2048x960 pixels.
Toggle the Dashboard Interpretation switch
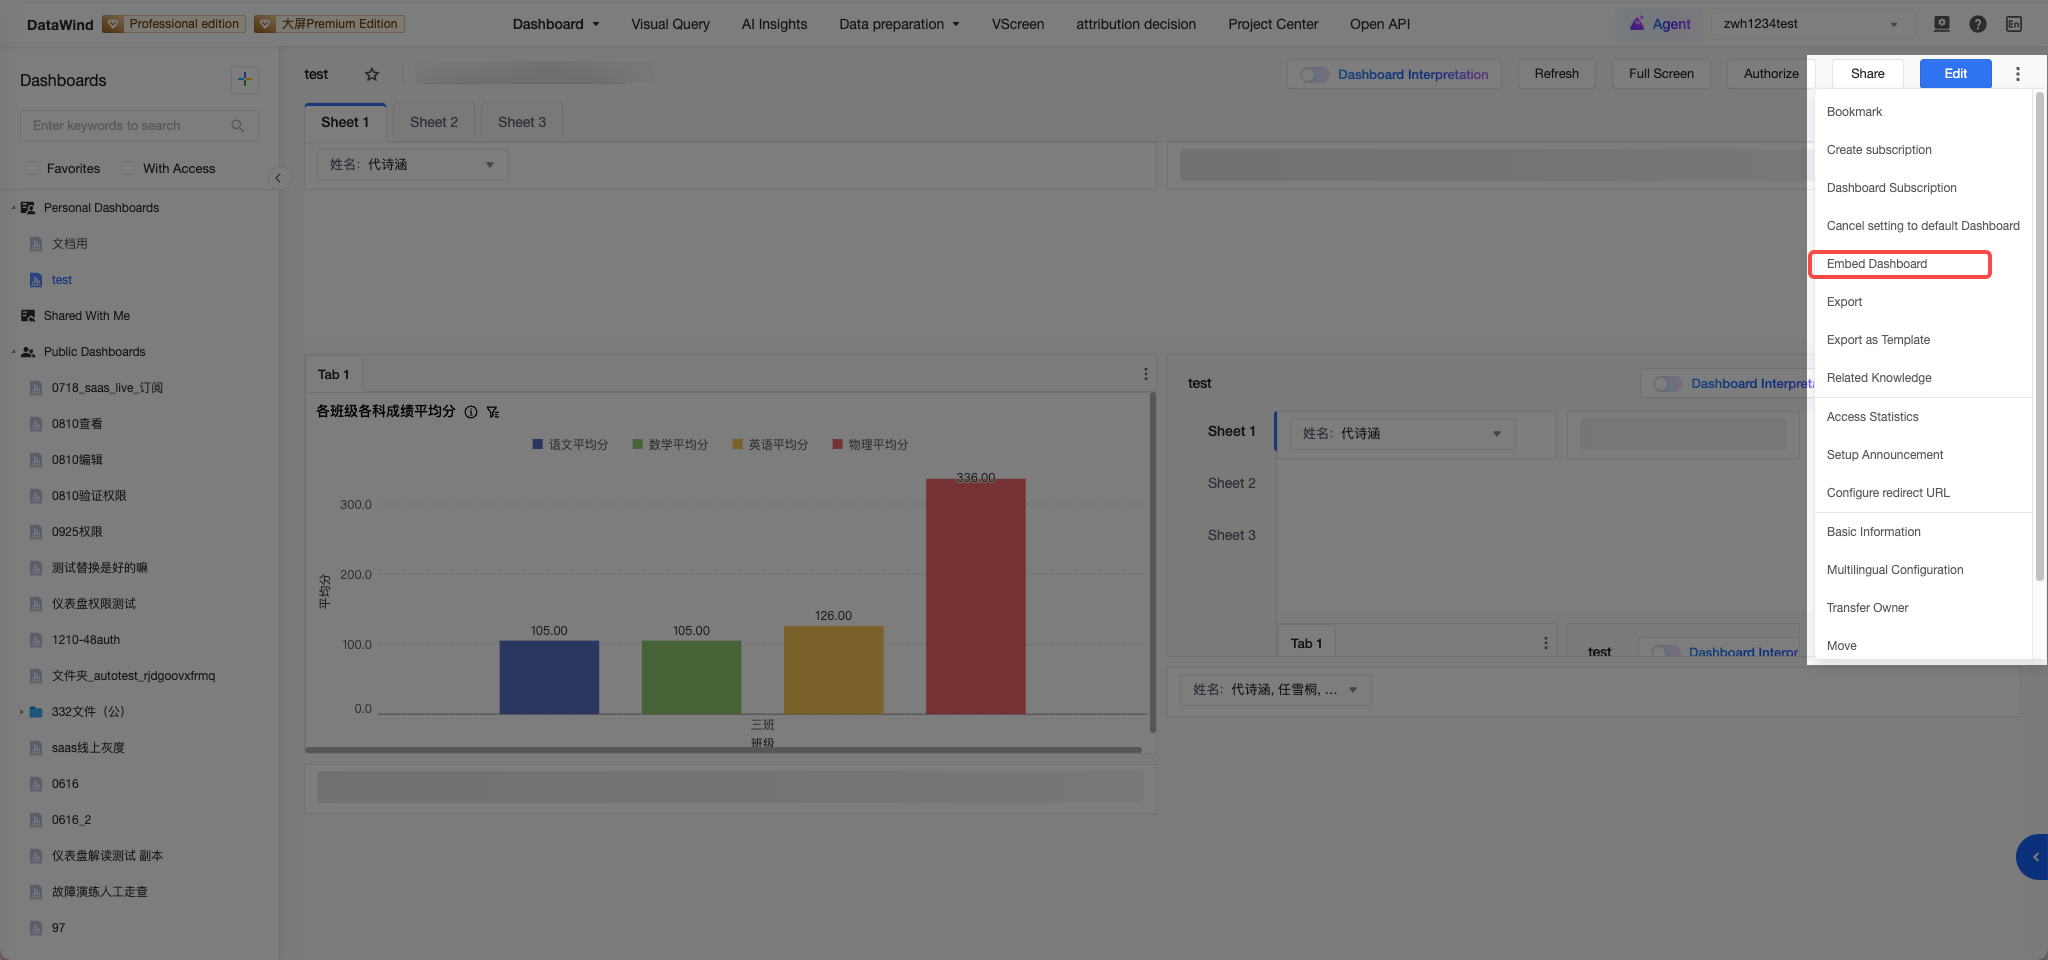click(x=1314, y=75)
